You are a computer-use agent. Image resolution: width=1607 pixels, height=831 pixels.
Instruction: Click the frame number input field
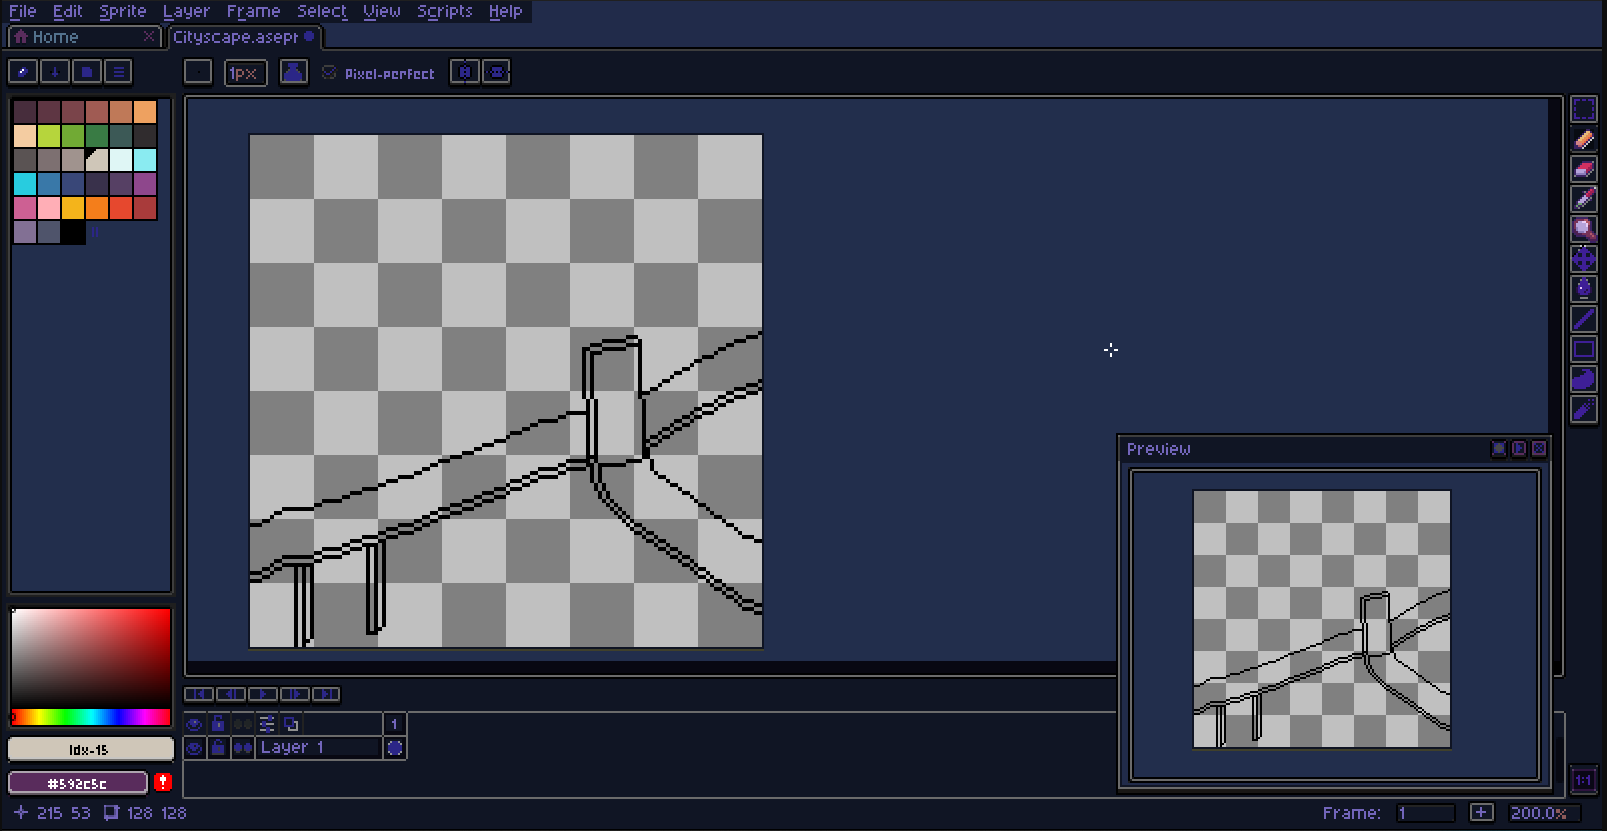click(x=1425, y=813)
